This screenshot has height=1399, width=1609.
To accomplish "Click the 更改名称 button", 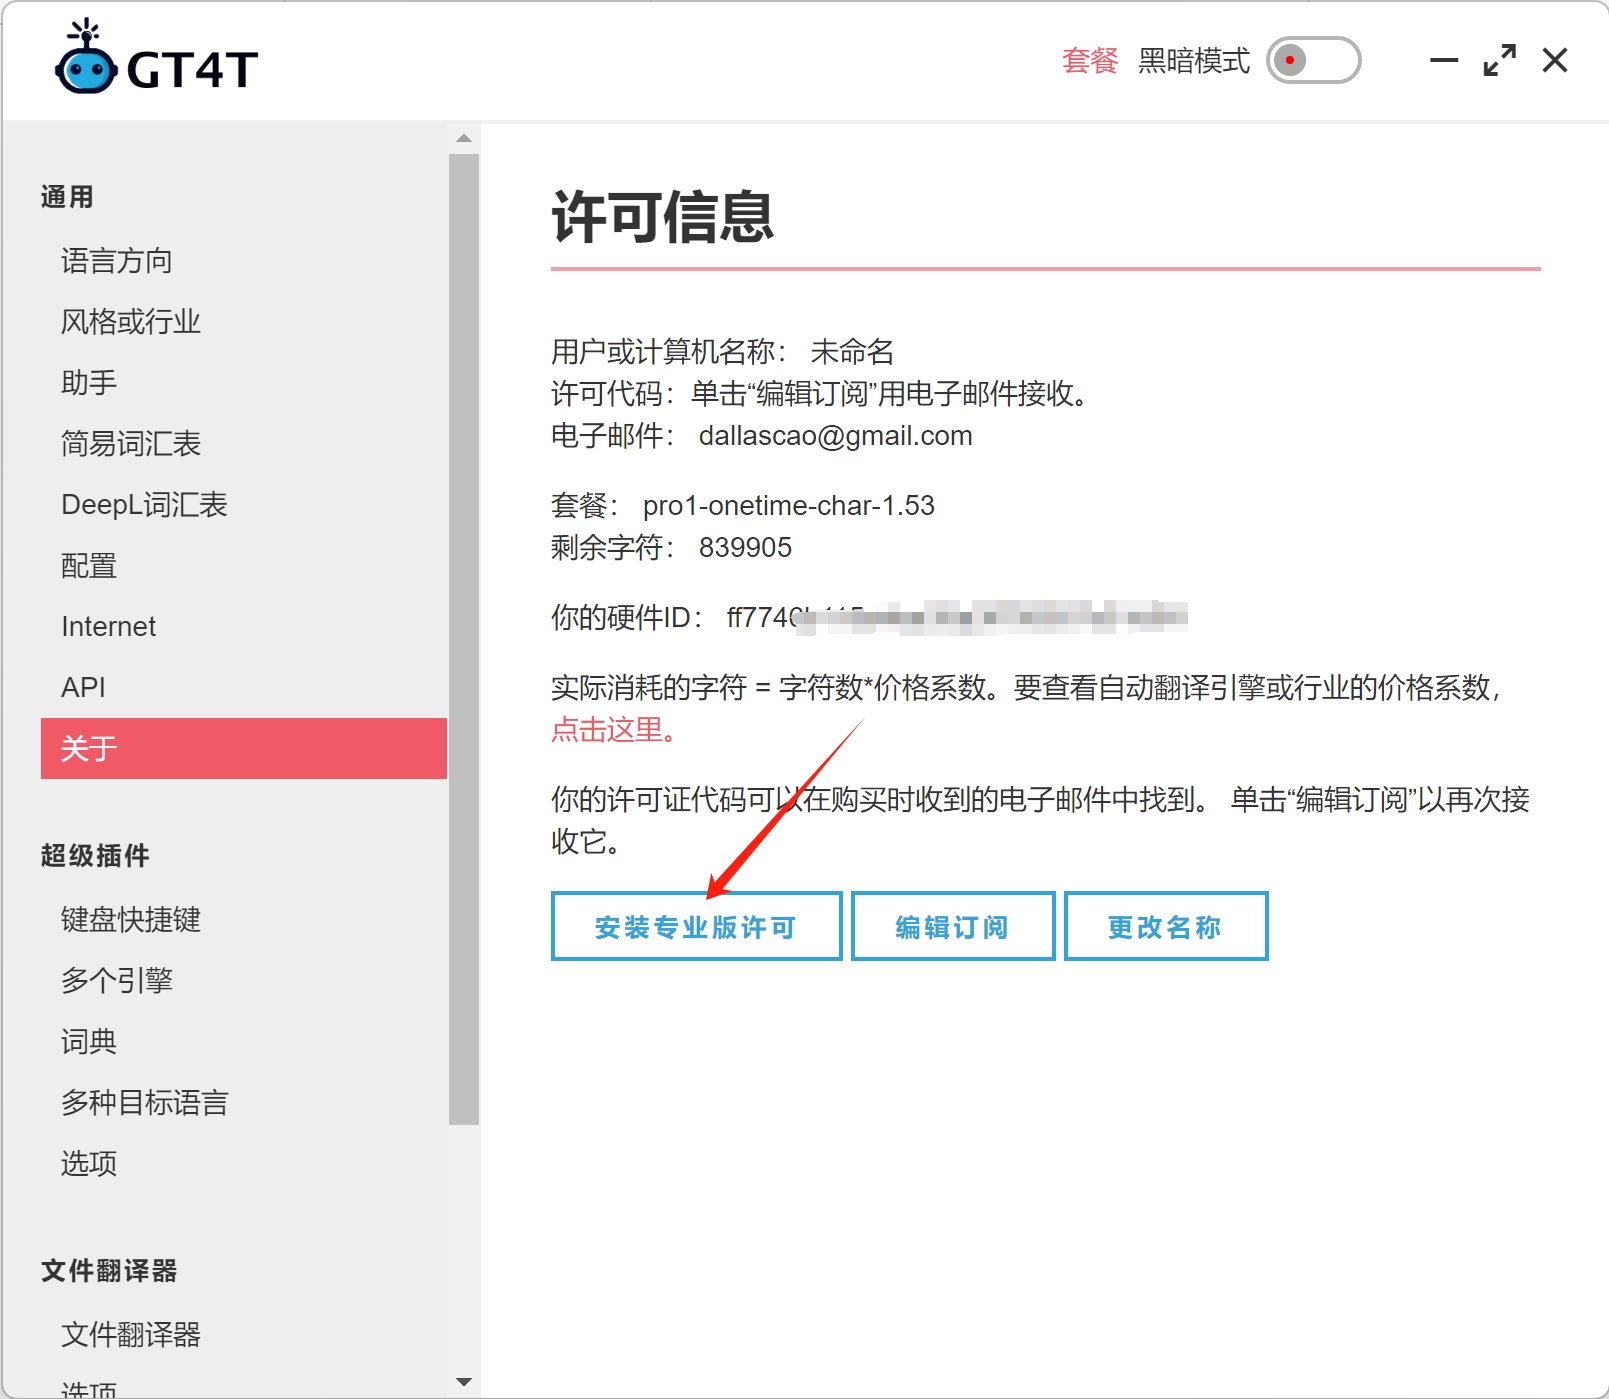I will point(1165,926).
